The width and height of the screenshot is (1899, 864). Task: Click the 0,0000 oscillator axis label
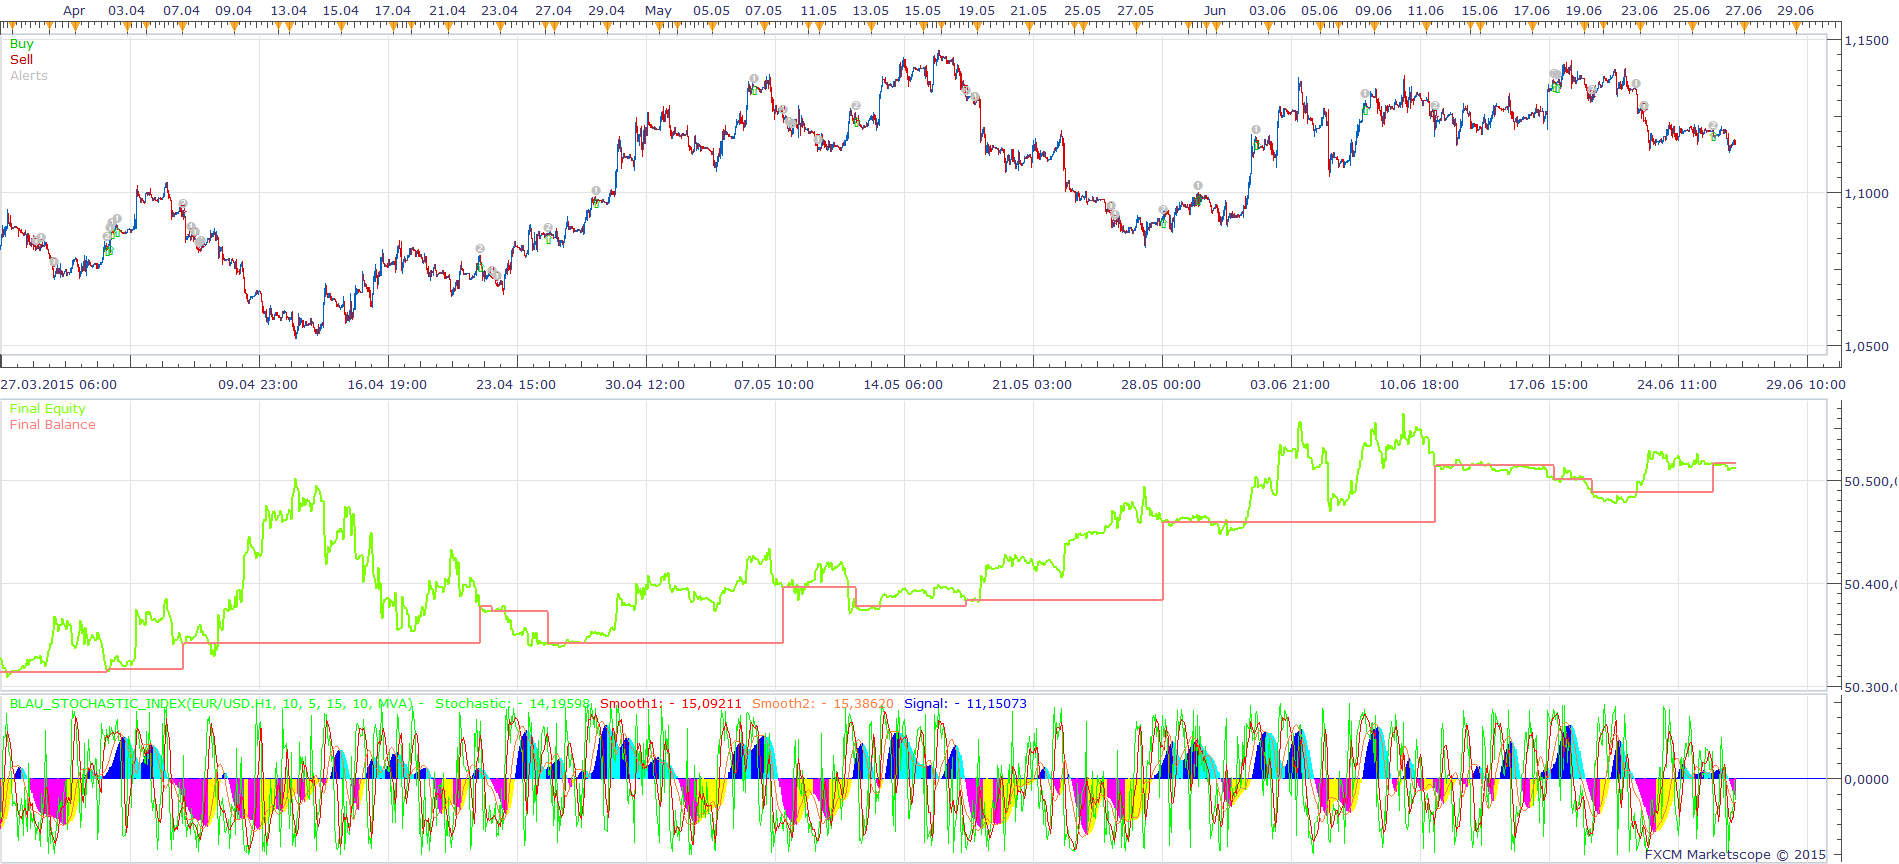(x=1866, y=780)
